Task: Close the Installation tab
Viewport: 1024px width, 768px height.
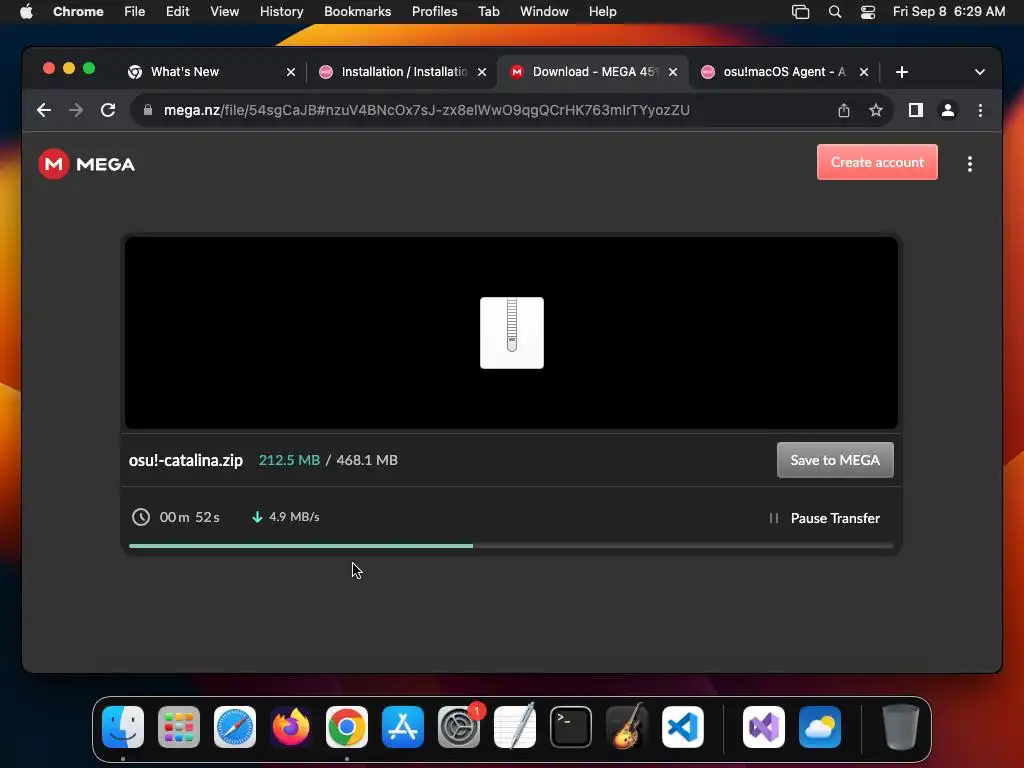Action: pyautogui.click(x=482, y=72)
